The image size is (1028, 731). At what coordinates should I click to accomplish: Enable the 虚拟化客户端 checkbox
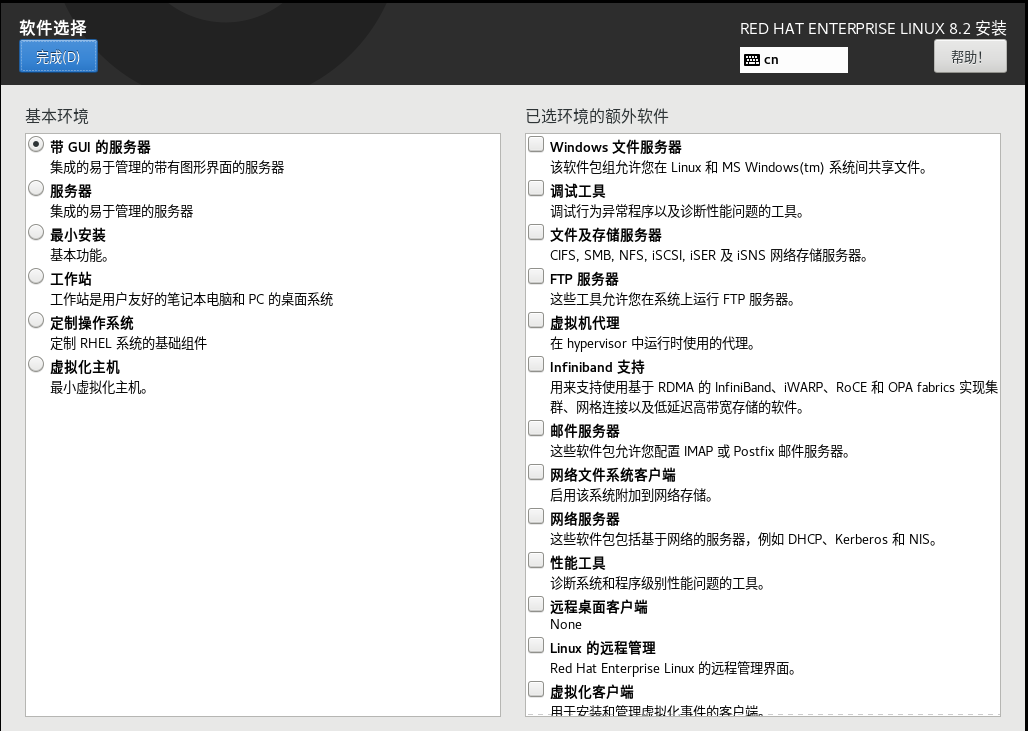[536, 689]
